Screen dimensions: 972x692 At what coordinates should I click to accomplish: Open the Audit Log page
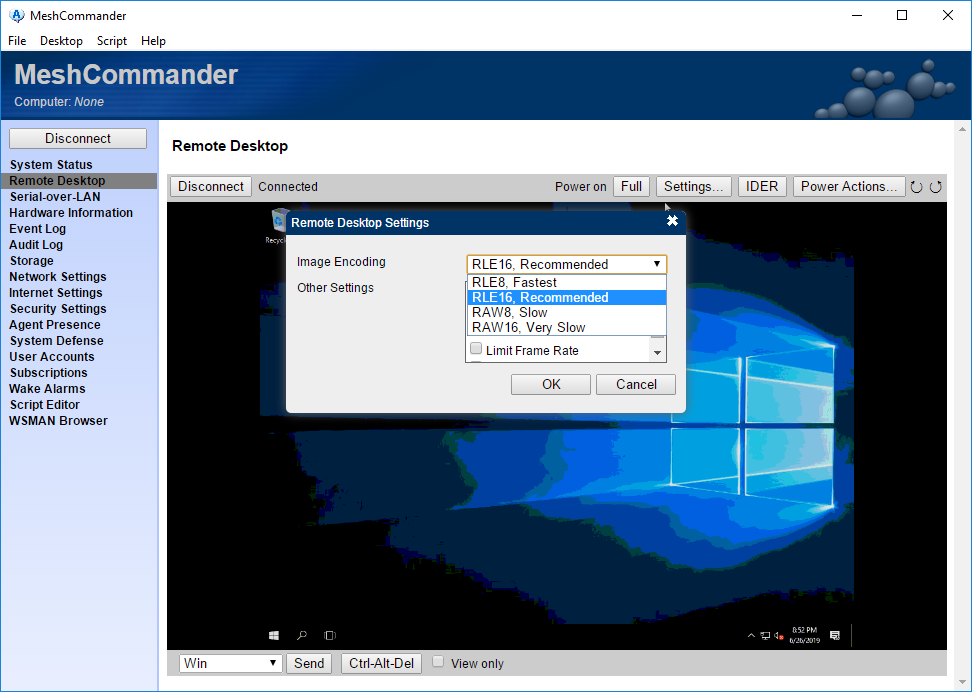pos(36,245)
